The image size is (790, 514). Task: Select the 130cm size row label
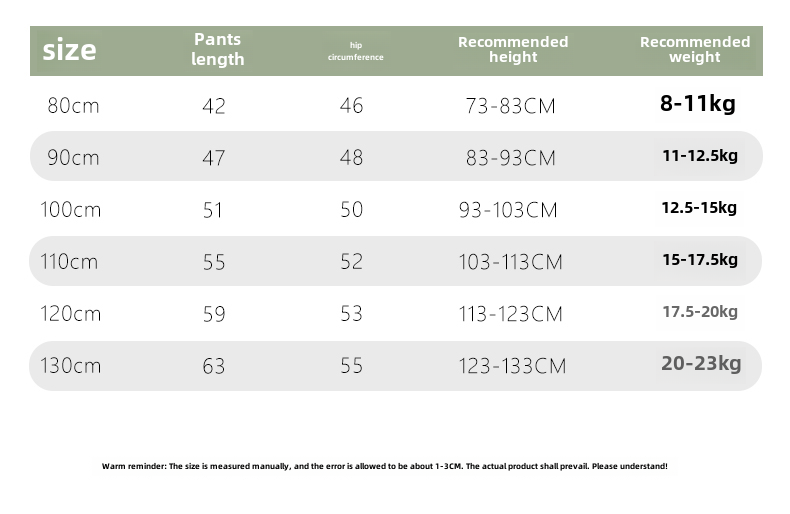(70, 366)
